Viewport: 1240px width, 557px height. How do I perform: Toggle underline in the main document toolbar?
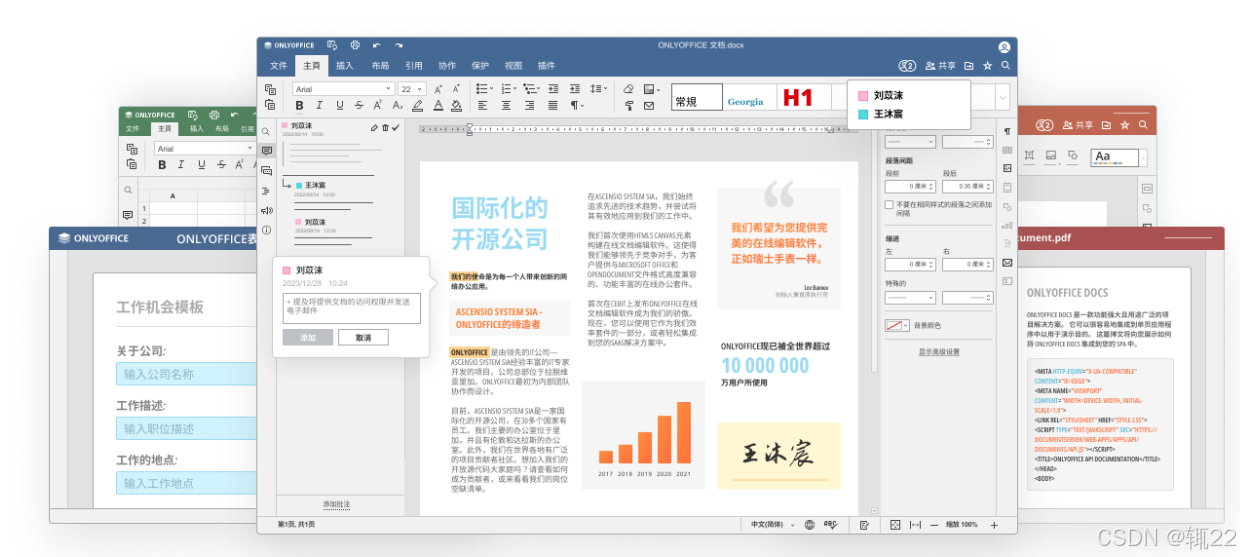(340, 105)
